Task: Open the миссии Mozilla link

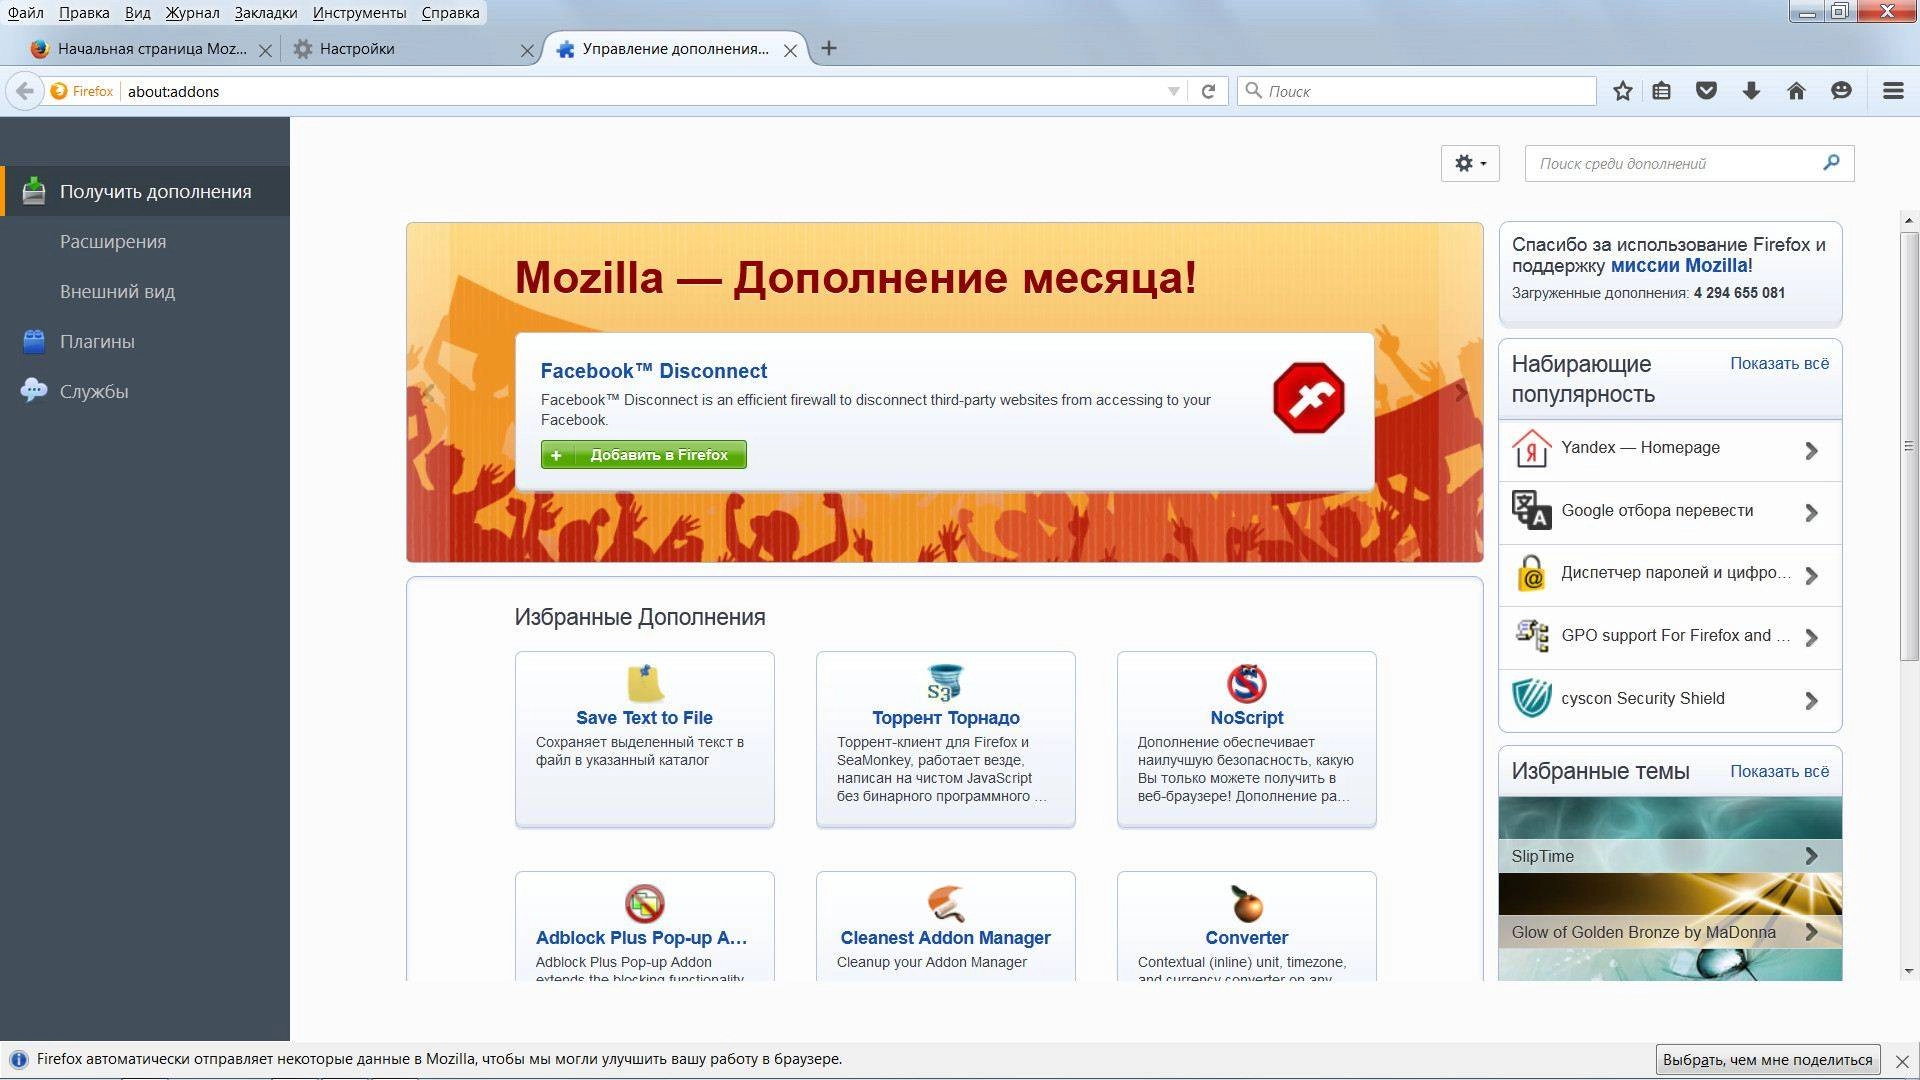Action: tap(1679, 266)
